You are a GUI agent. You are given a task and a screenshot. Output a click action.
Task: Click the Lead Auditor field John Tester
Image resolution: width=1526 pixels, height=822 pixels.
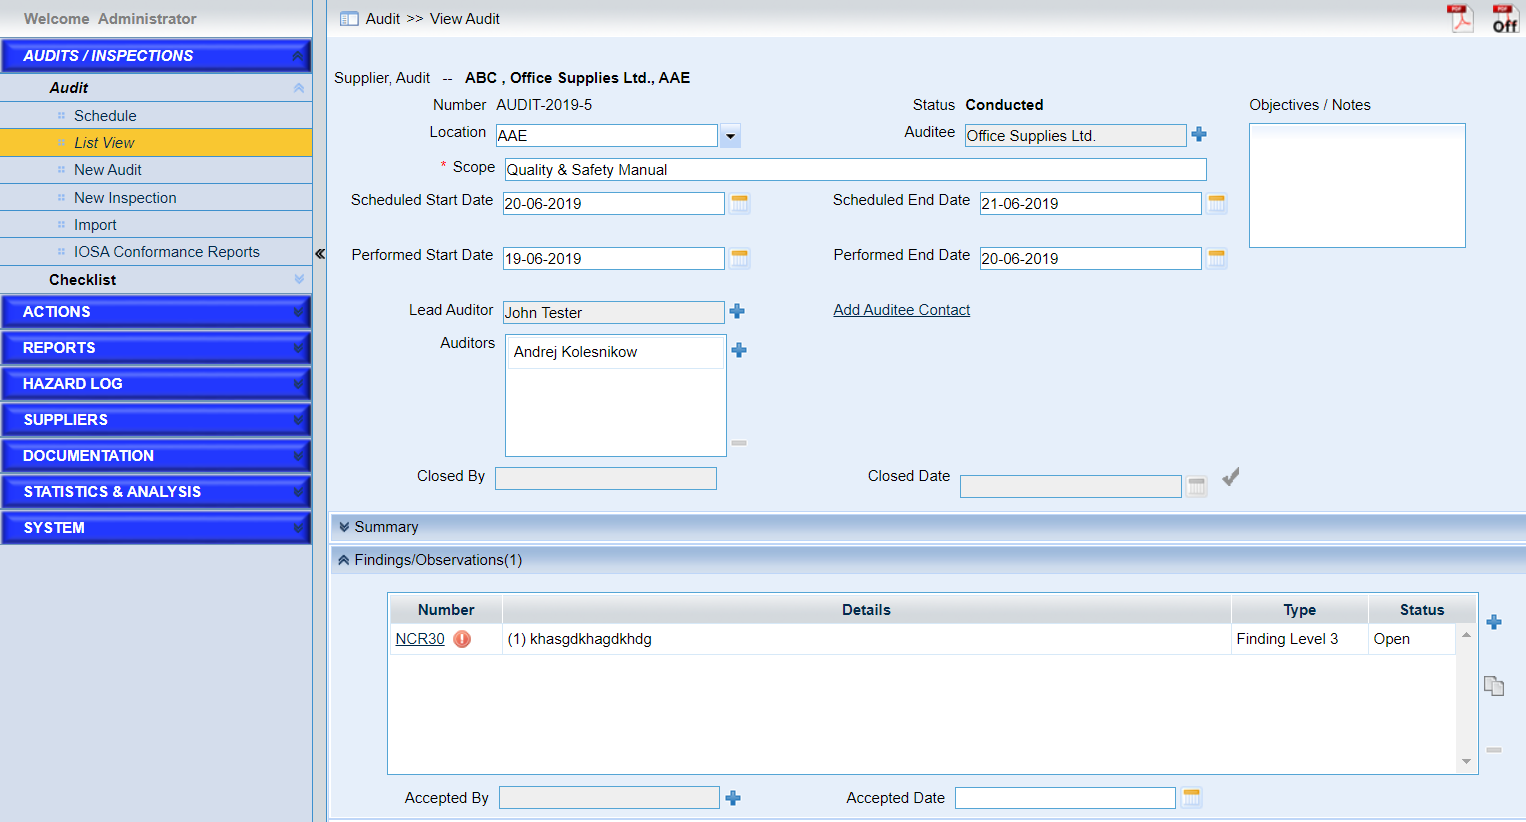(613, 312)
